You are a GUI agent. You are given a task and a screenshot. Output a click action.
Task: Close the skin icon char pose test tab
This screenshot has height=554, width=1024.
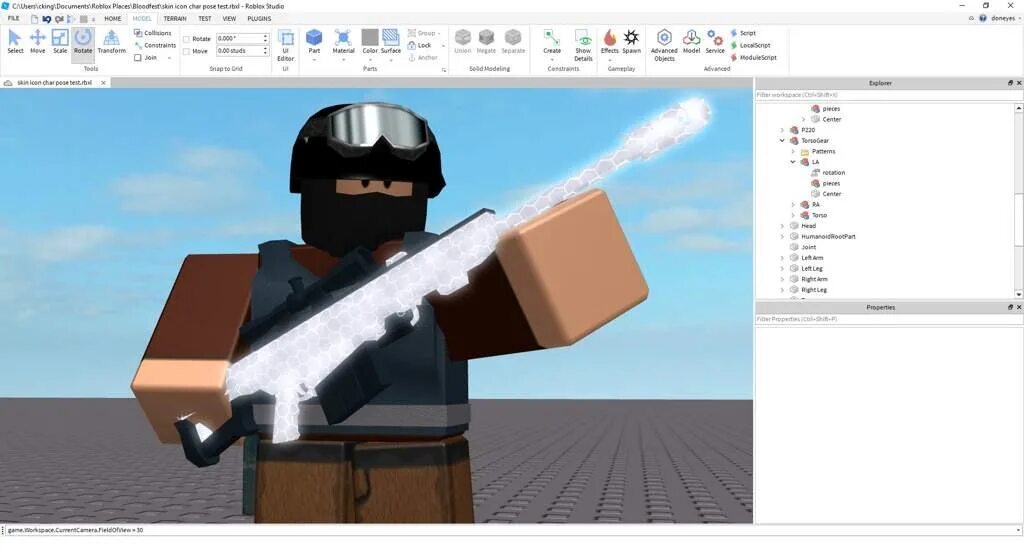click(103, 83)
